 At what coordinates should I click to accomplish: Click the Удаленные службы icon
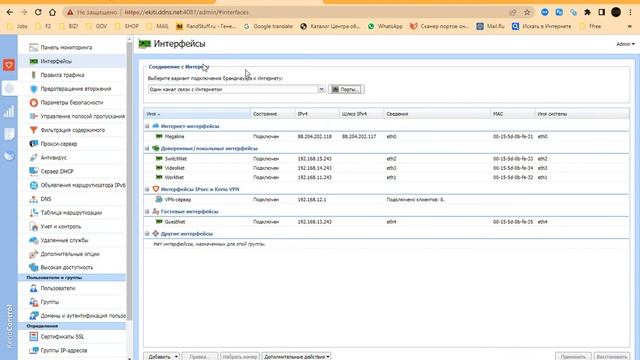[x=33, y=240]
